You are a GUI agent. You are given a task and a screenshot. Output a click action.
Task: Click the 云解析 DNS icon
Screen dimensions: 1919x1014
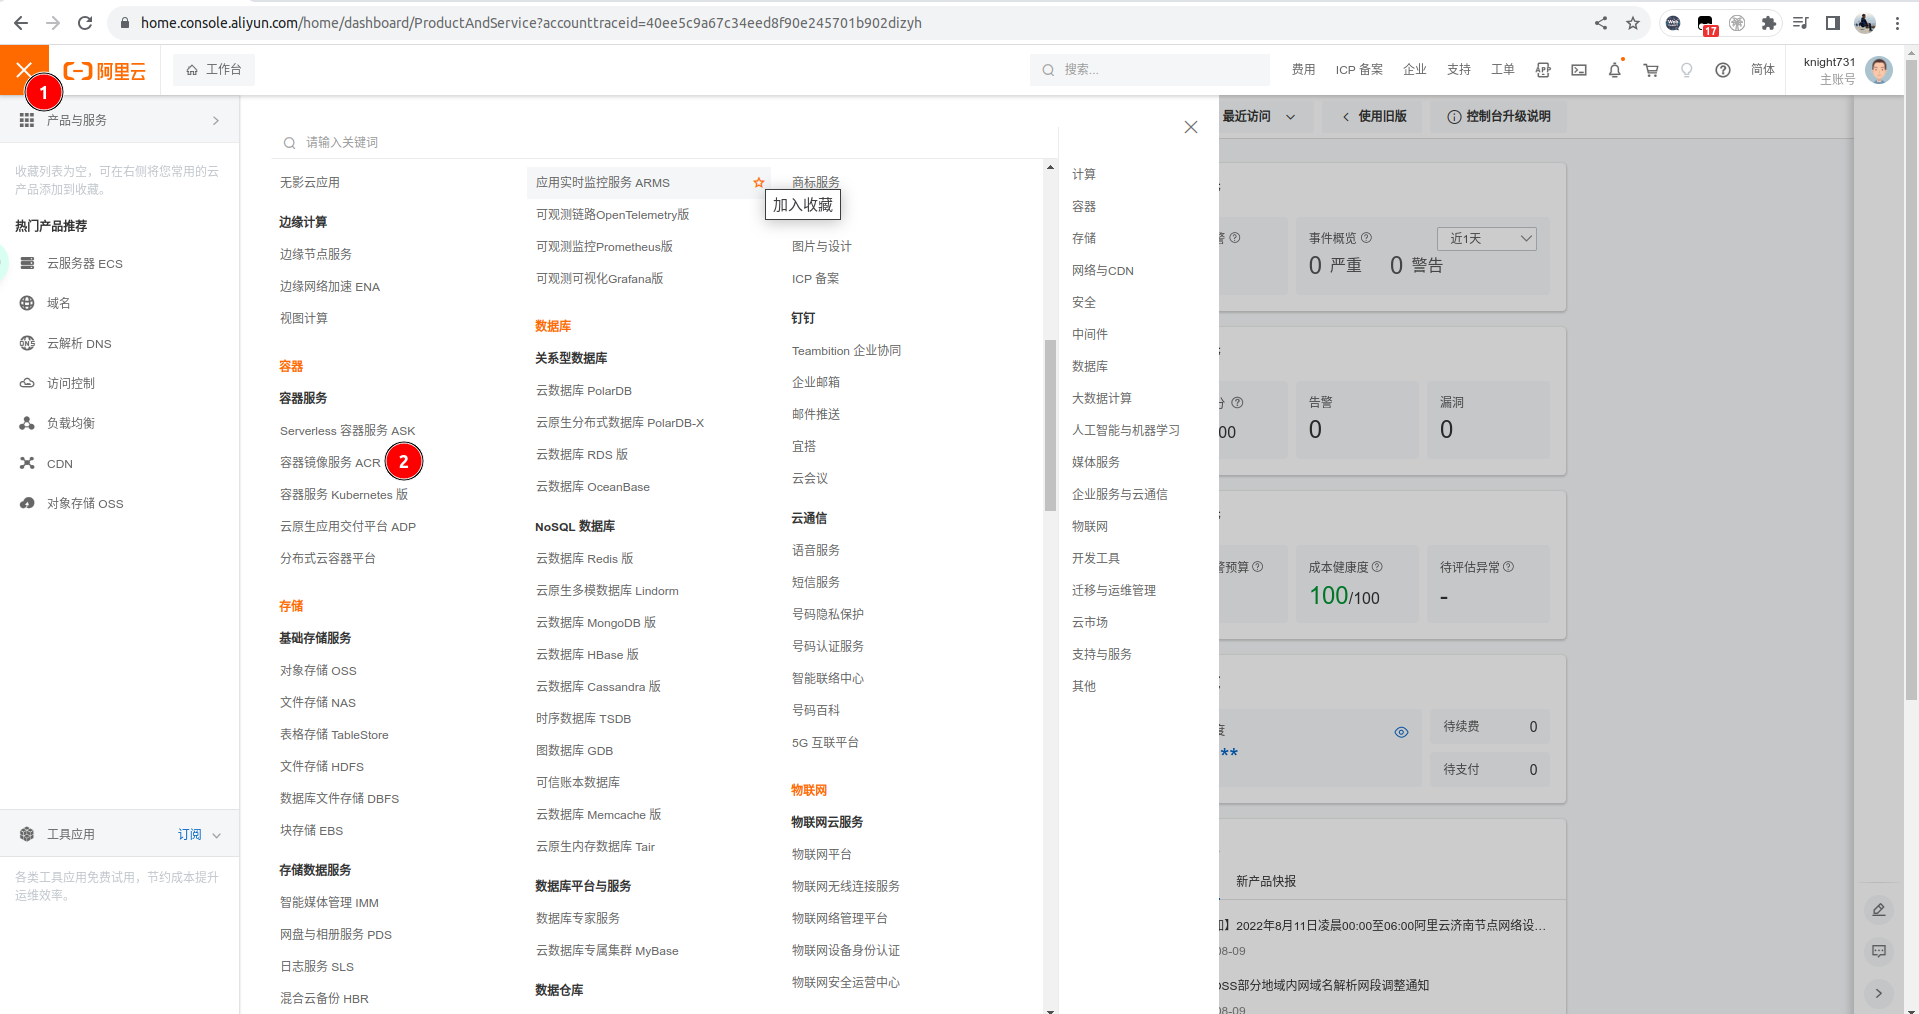point(27,343)
